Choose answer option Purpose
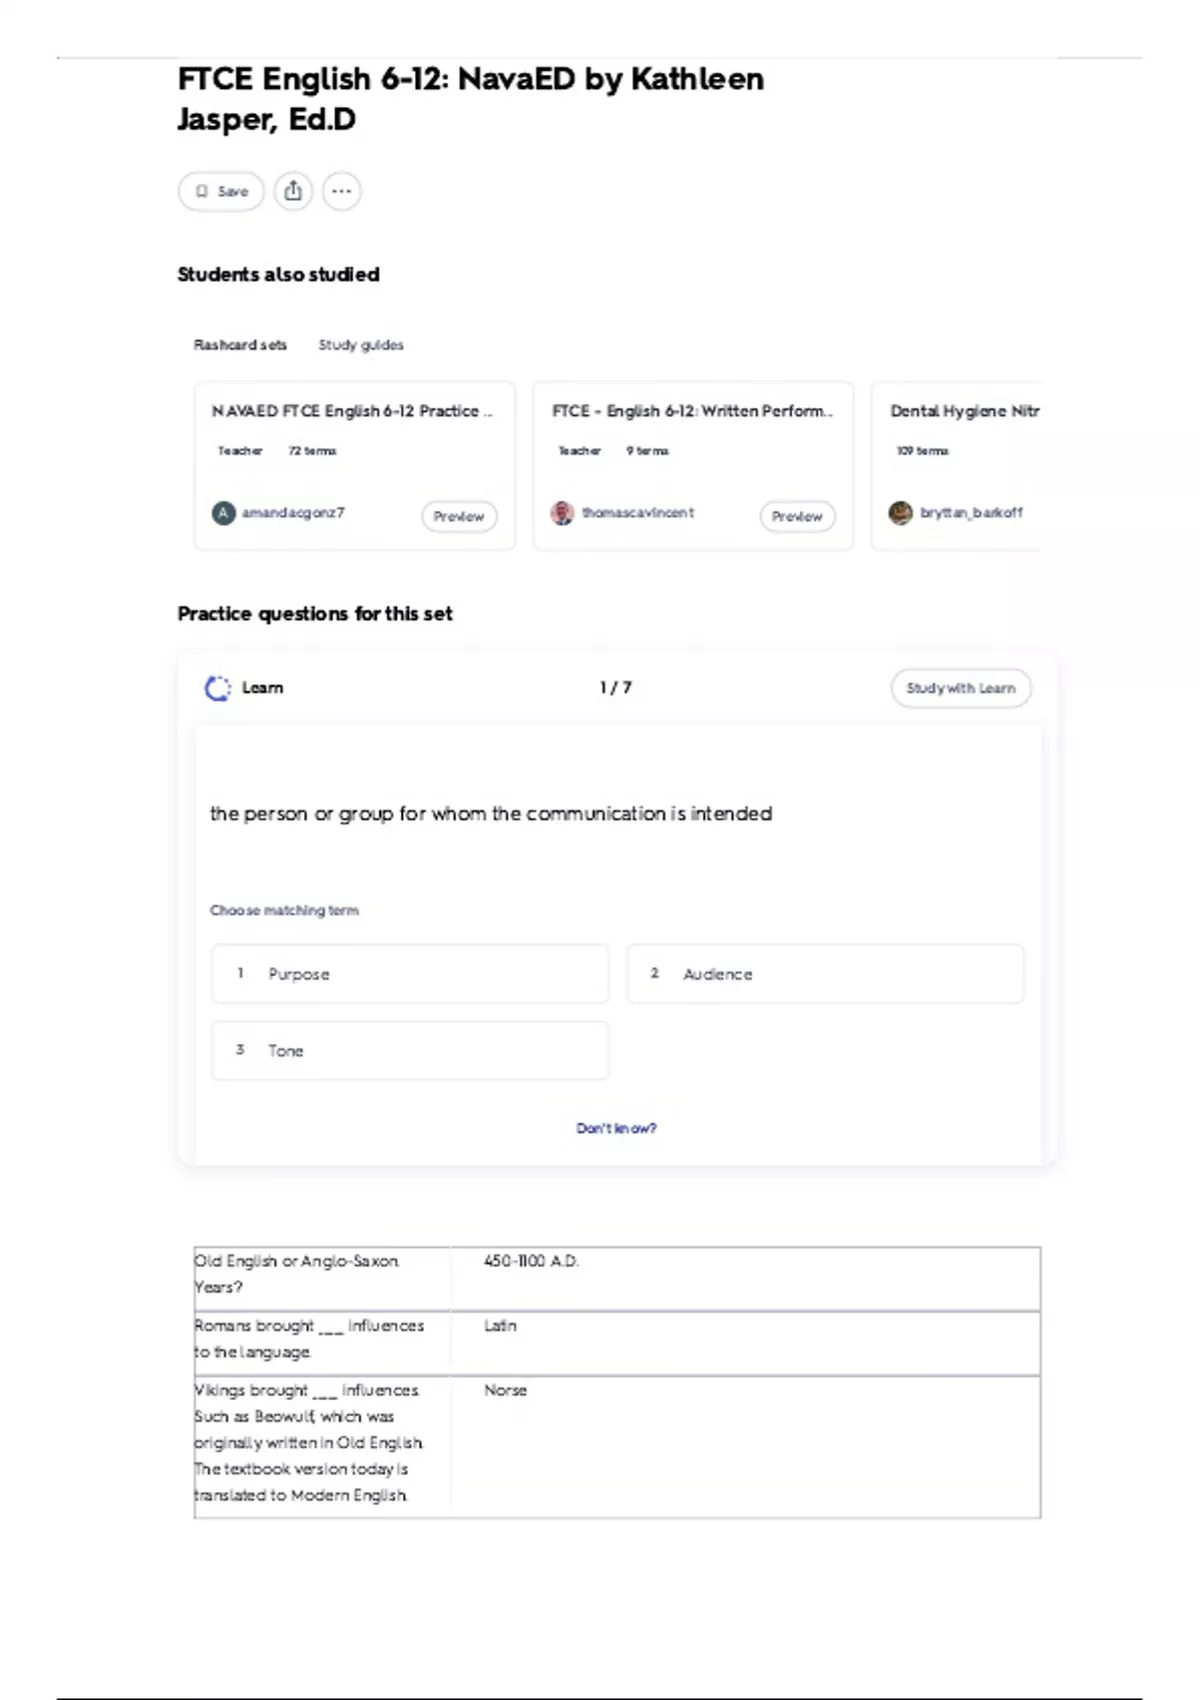Image resolution: width=1200 pixels, height=1700 pixels. [x=410, y=973]
